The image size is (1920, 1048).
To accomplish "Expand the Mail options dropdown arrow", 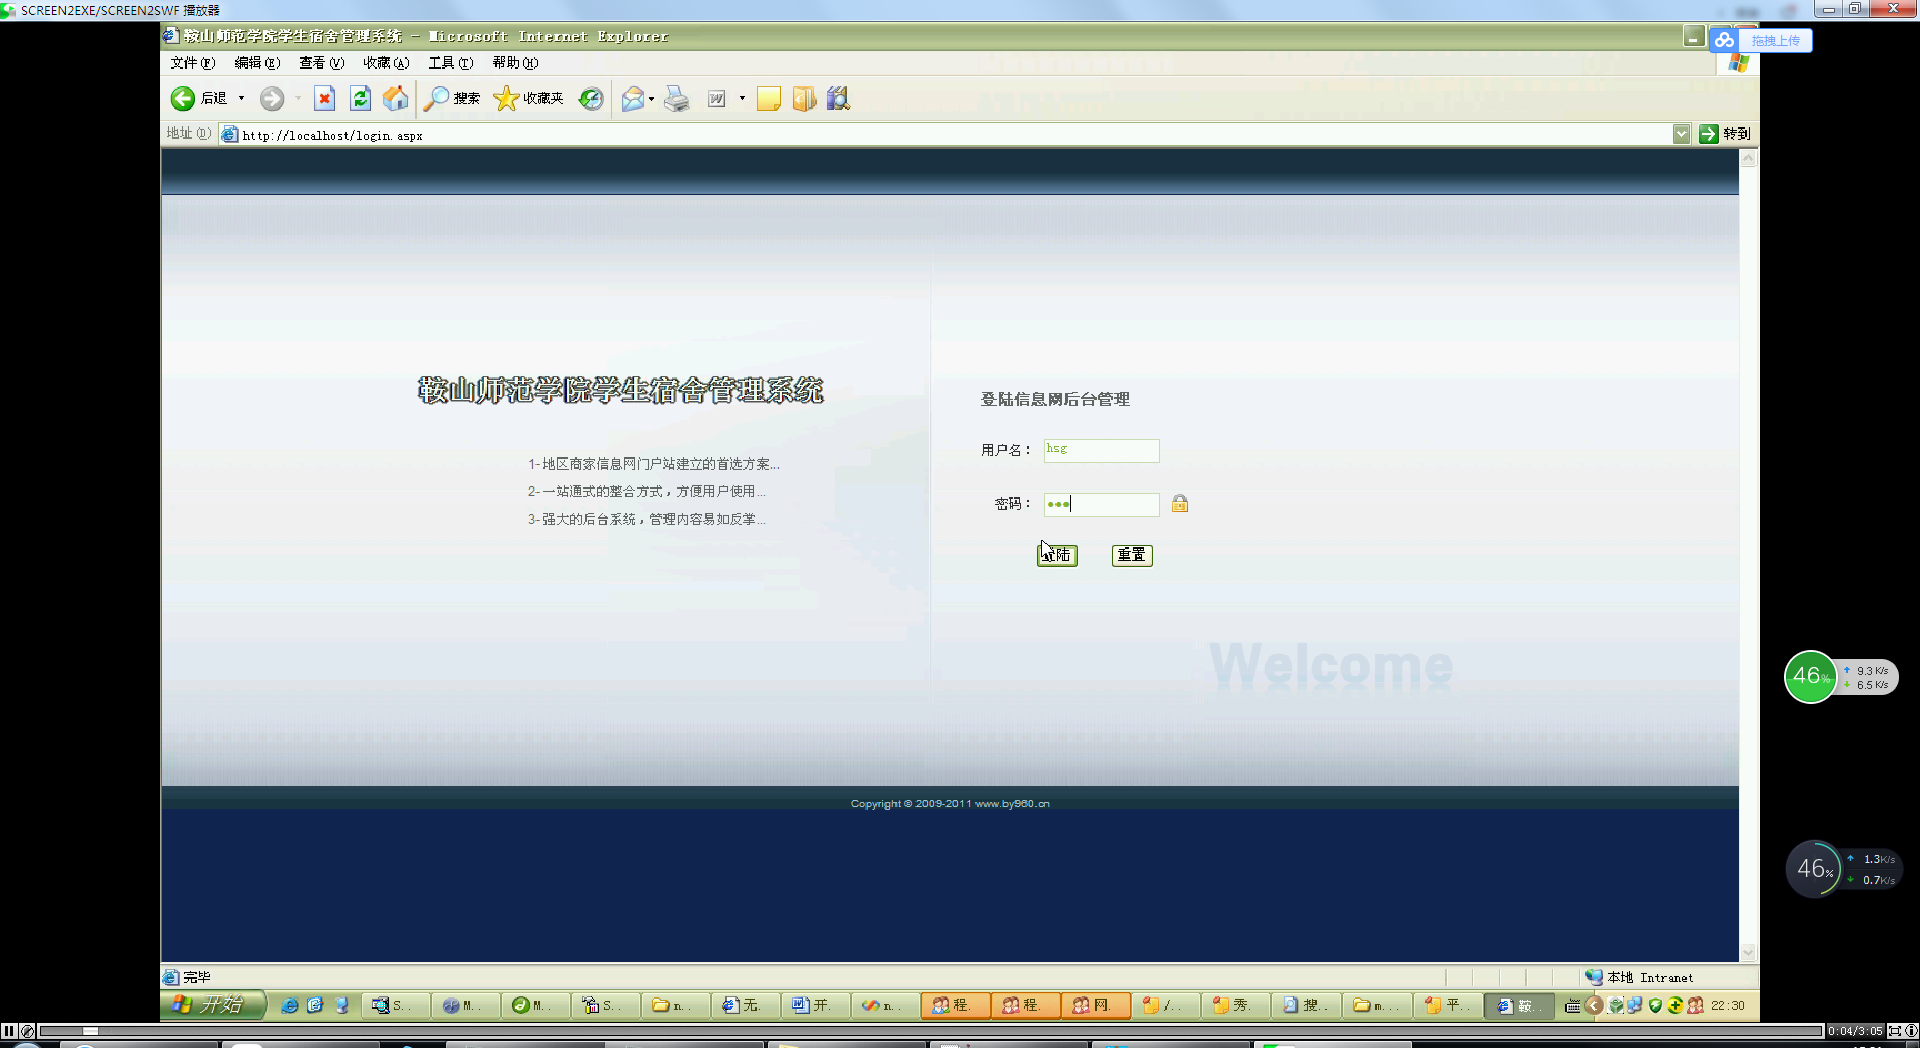I will point(651,98).
